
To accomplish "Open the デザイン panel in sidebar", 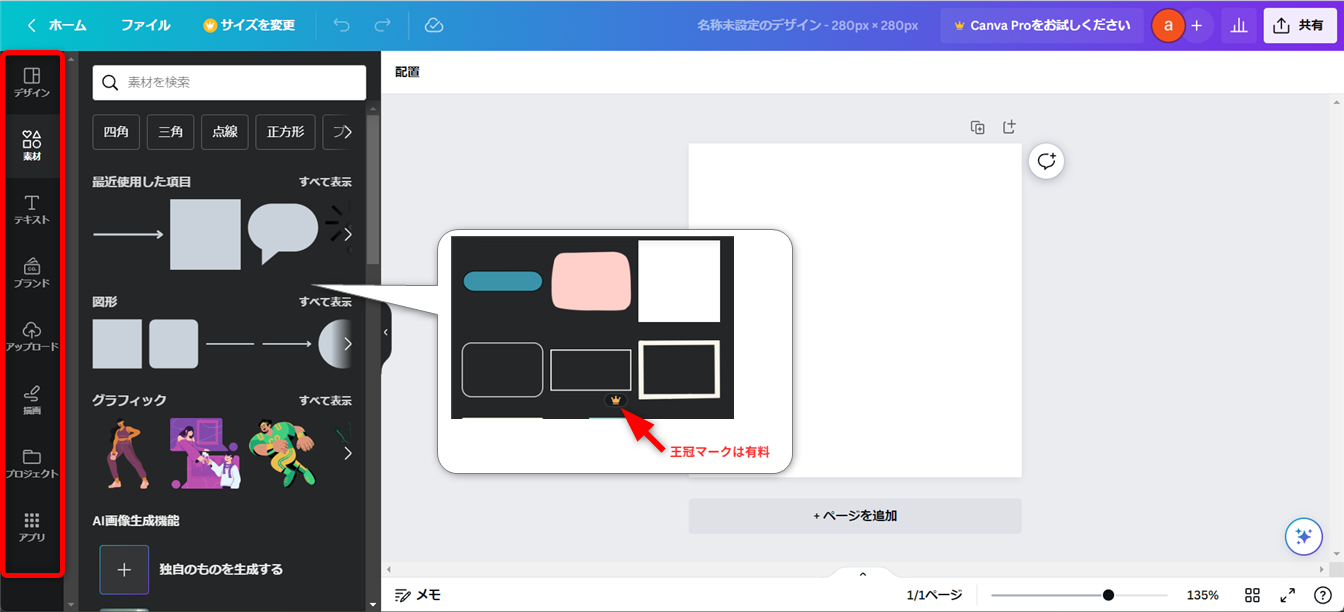I will coord(32,82).
